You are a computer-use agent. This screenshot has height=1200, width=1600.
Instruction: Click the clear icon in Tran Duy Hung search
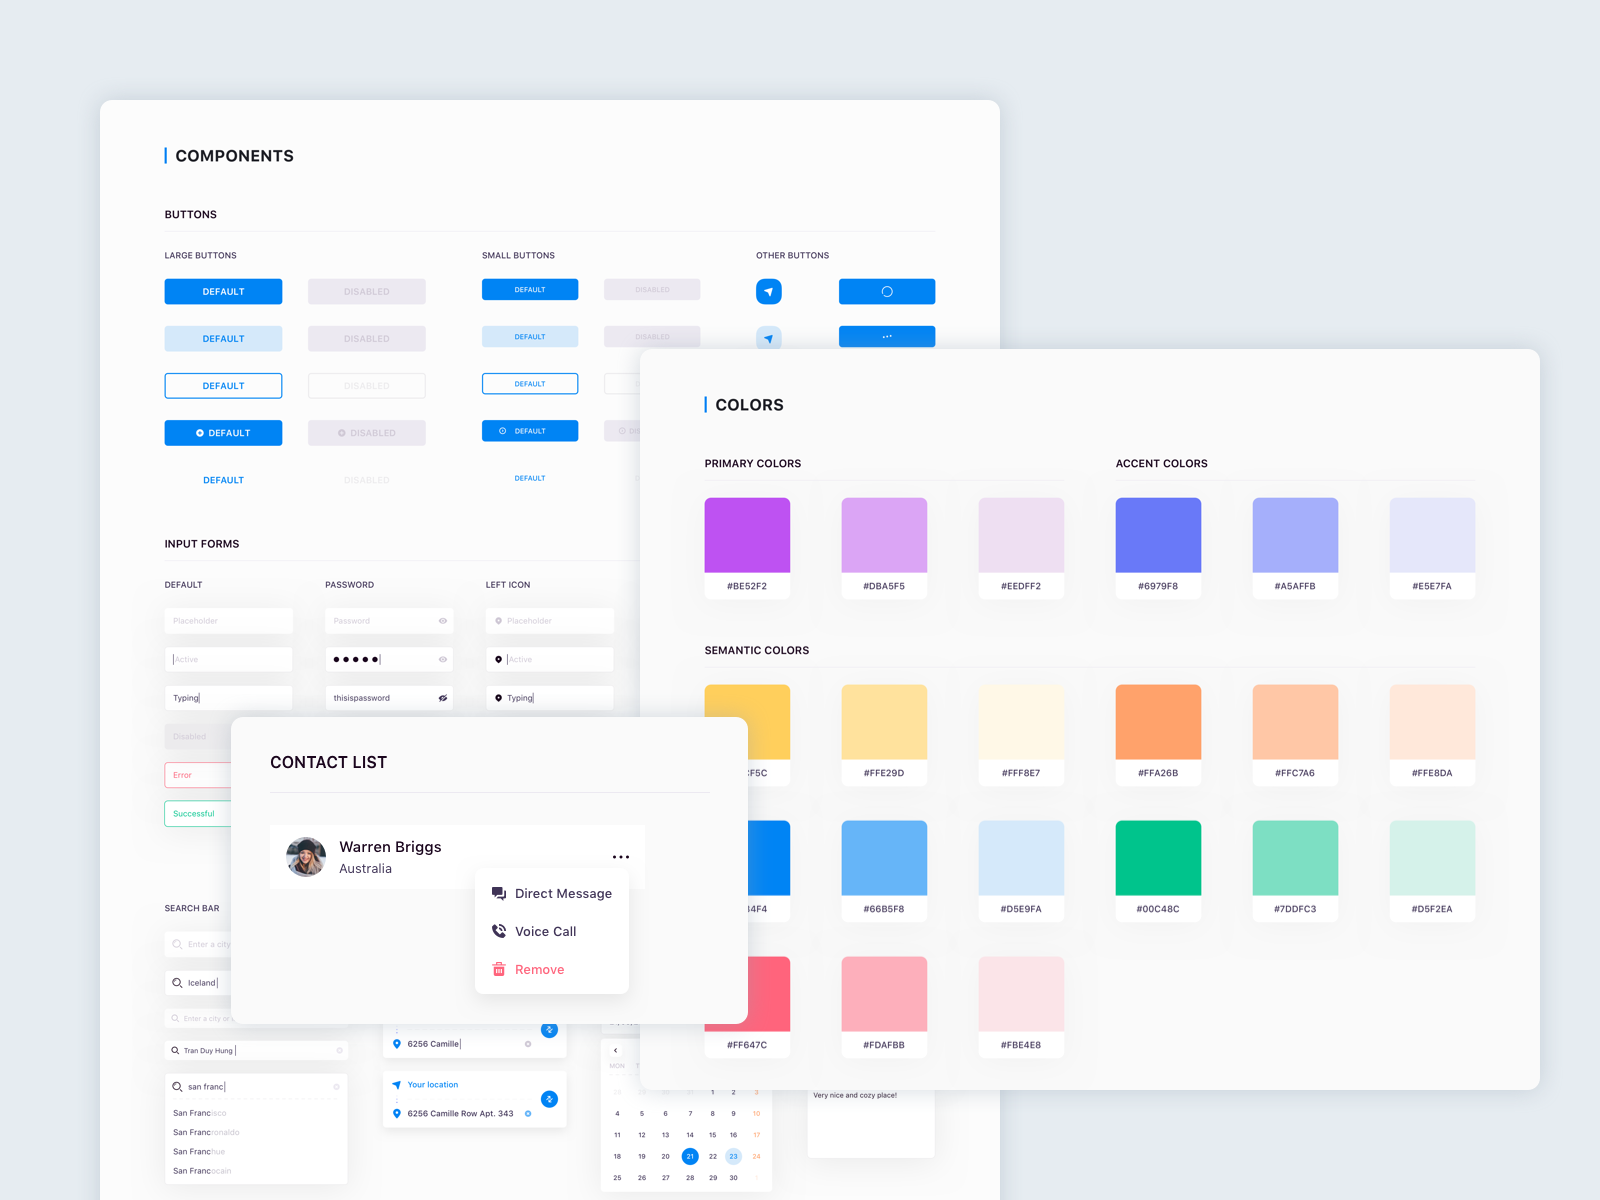click(340, 1051)
